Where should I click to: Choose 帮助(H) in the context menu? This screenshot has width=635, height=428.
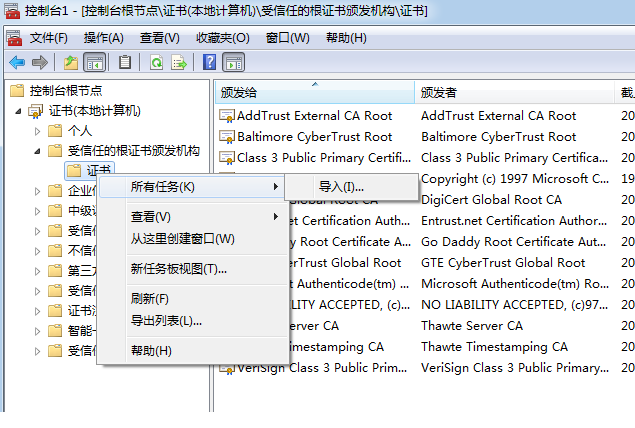[192, 350]
